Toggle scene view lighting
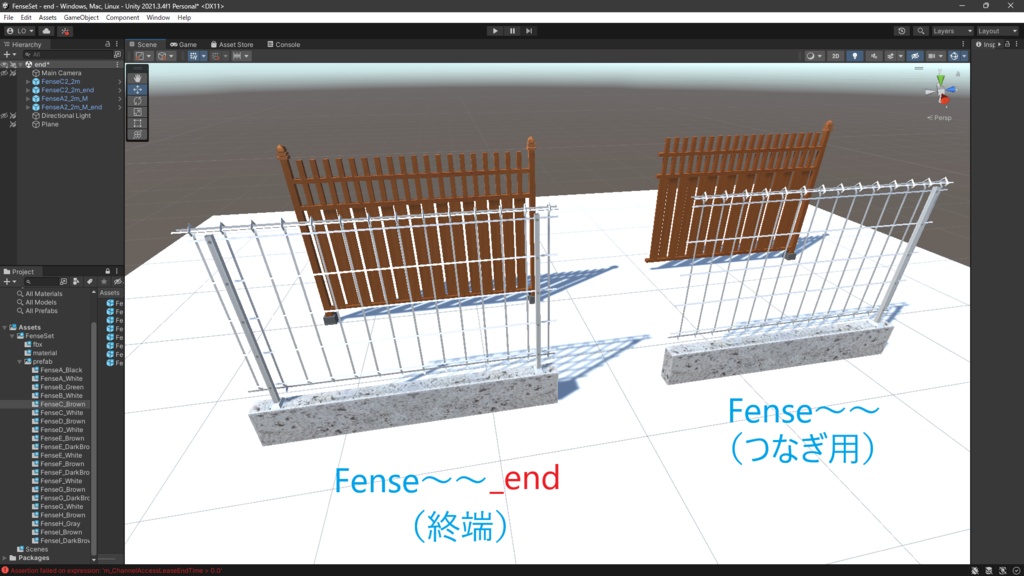This screenshot has width=1024, height=576. coord(855,56)
